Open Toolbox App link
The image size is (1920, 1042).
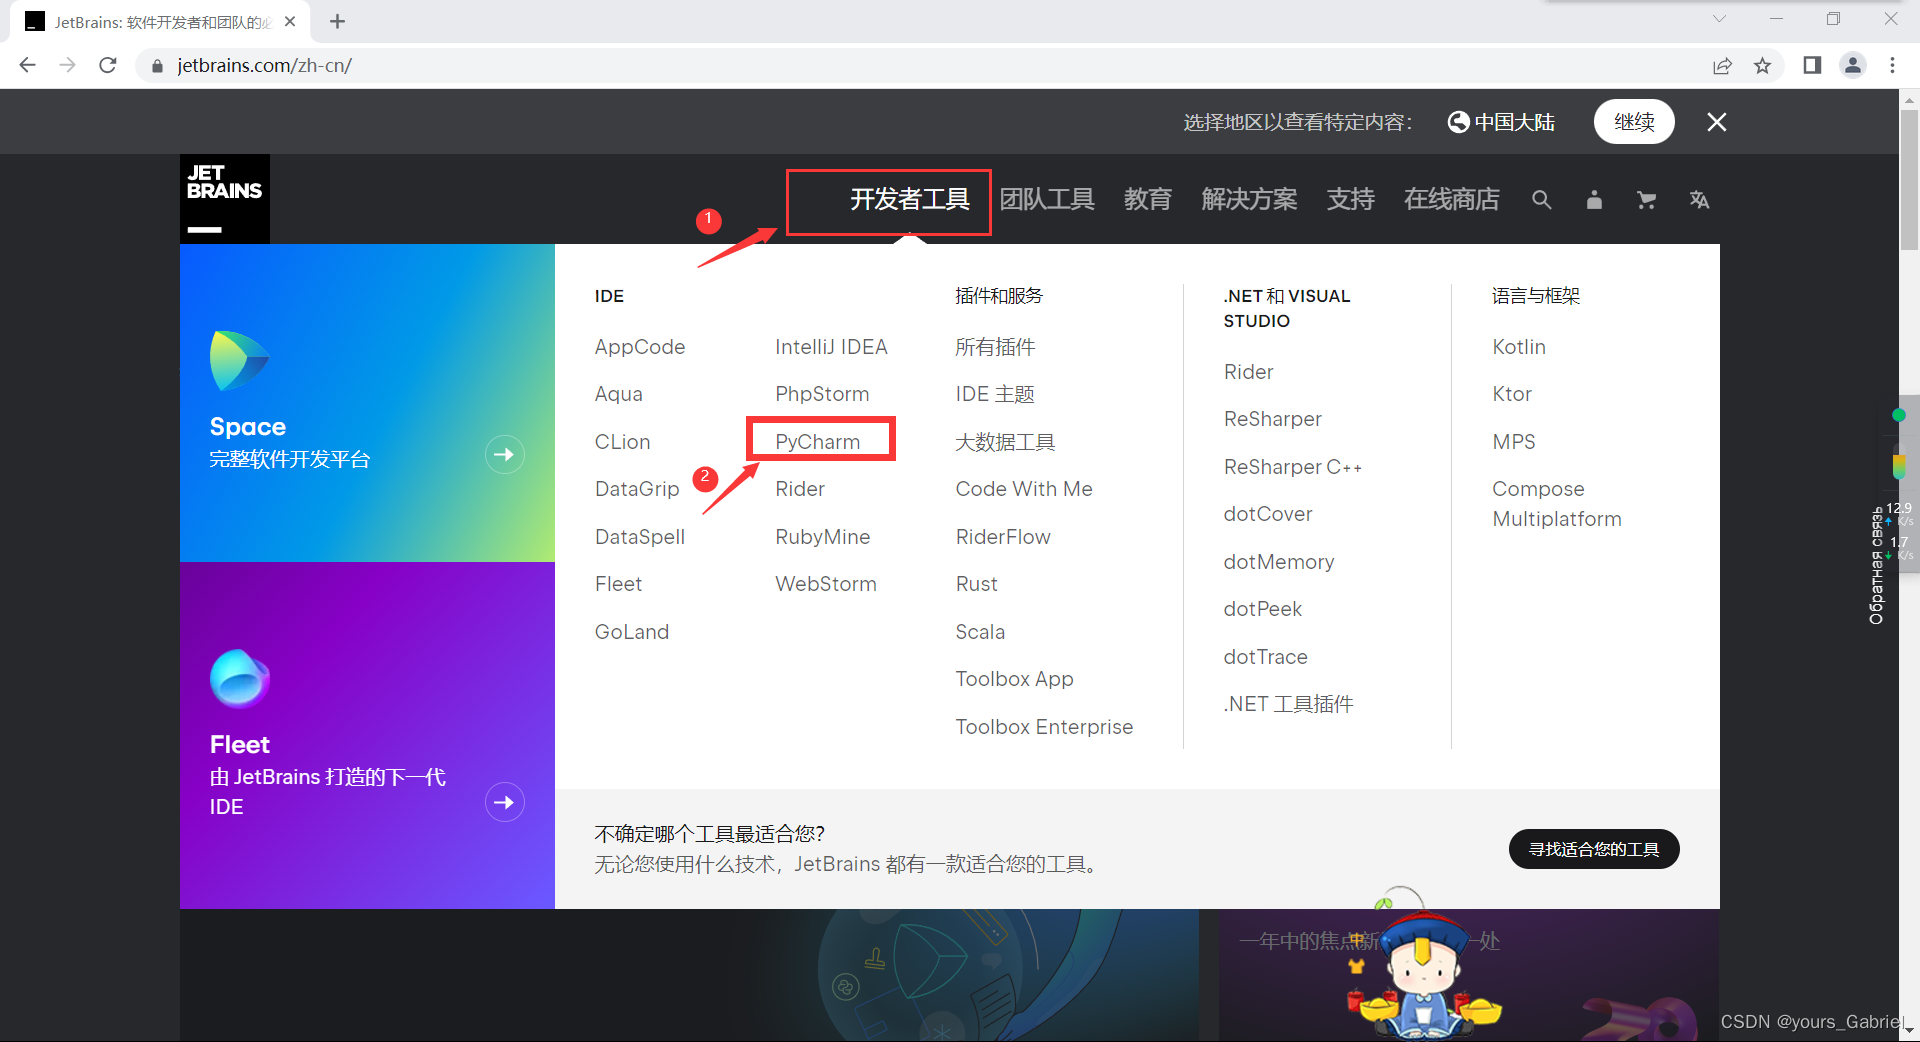point(1014,679)
